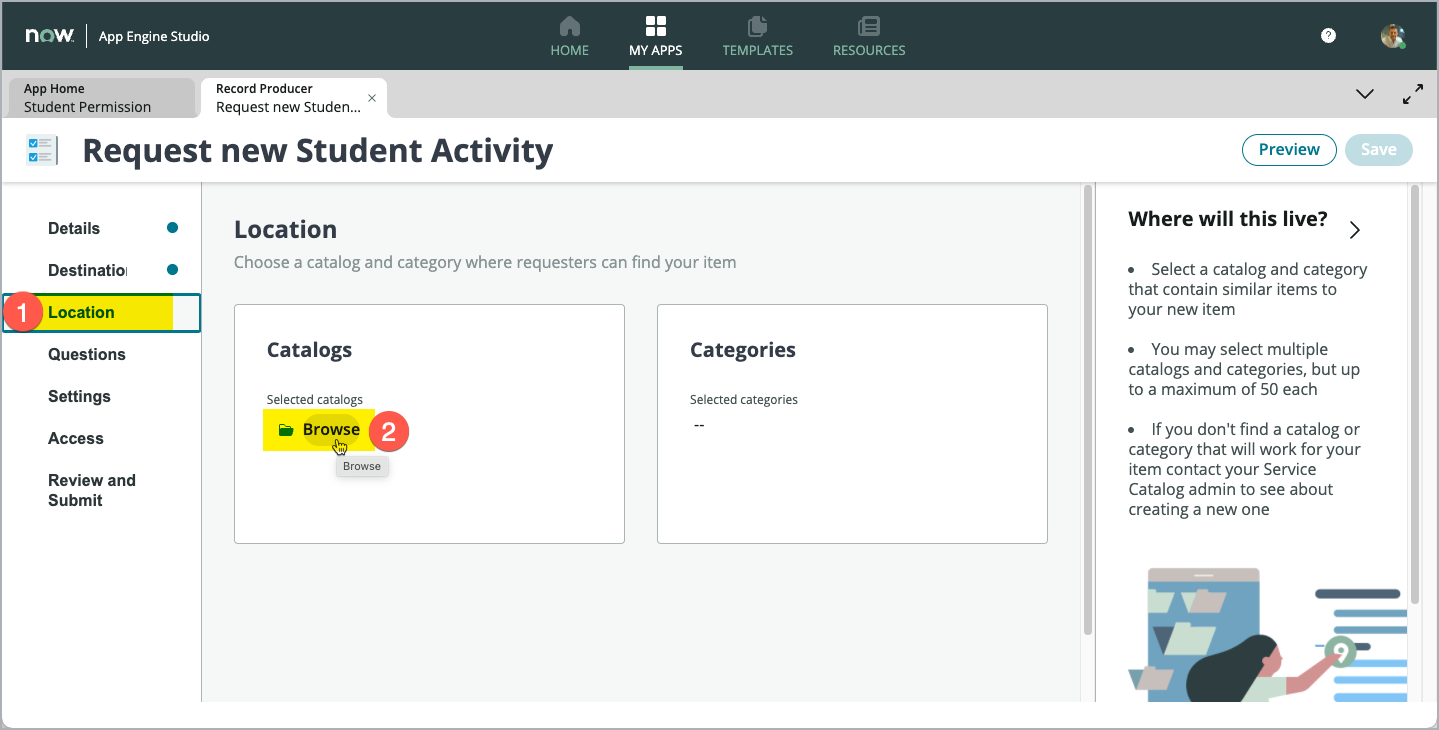
Task: Click the main content vertical scrollbar
Action: 1088,410
